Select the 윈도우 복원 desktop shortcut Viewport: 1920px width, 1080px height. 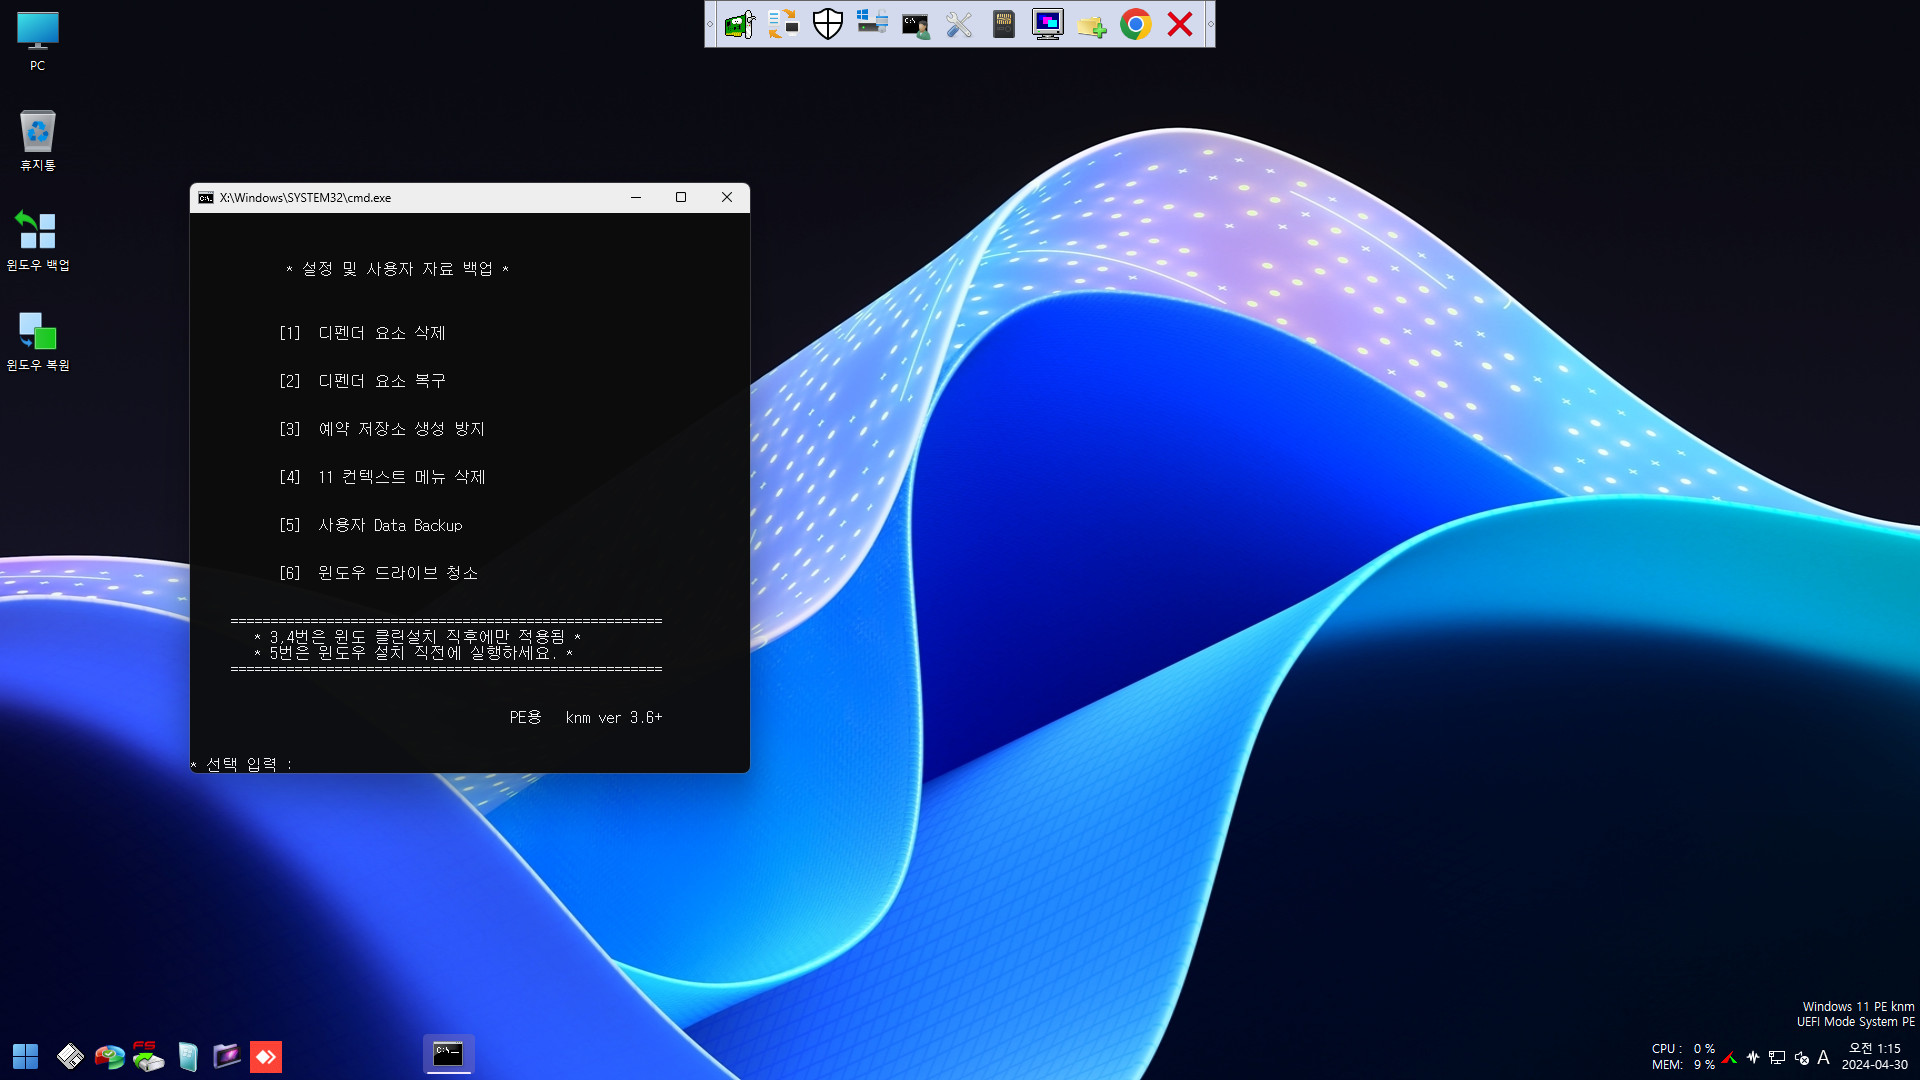click(37, 341)
